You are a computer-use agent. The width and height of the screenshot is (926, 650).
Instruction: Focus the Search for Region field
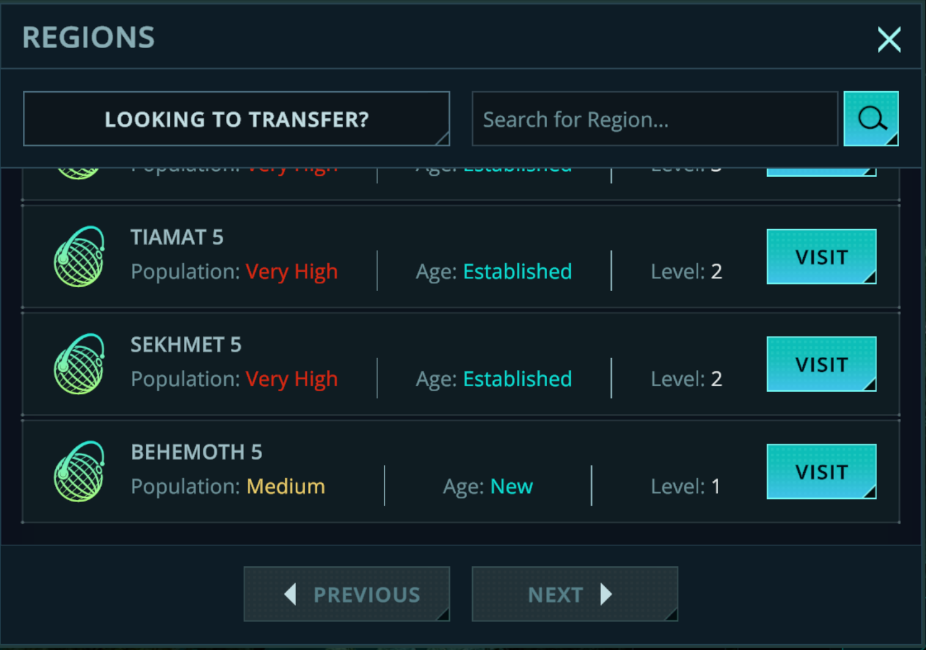tap(654, 120)
